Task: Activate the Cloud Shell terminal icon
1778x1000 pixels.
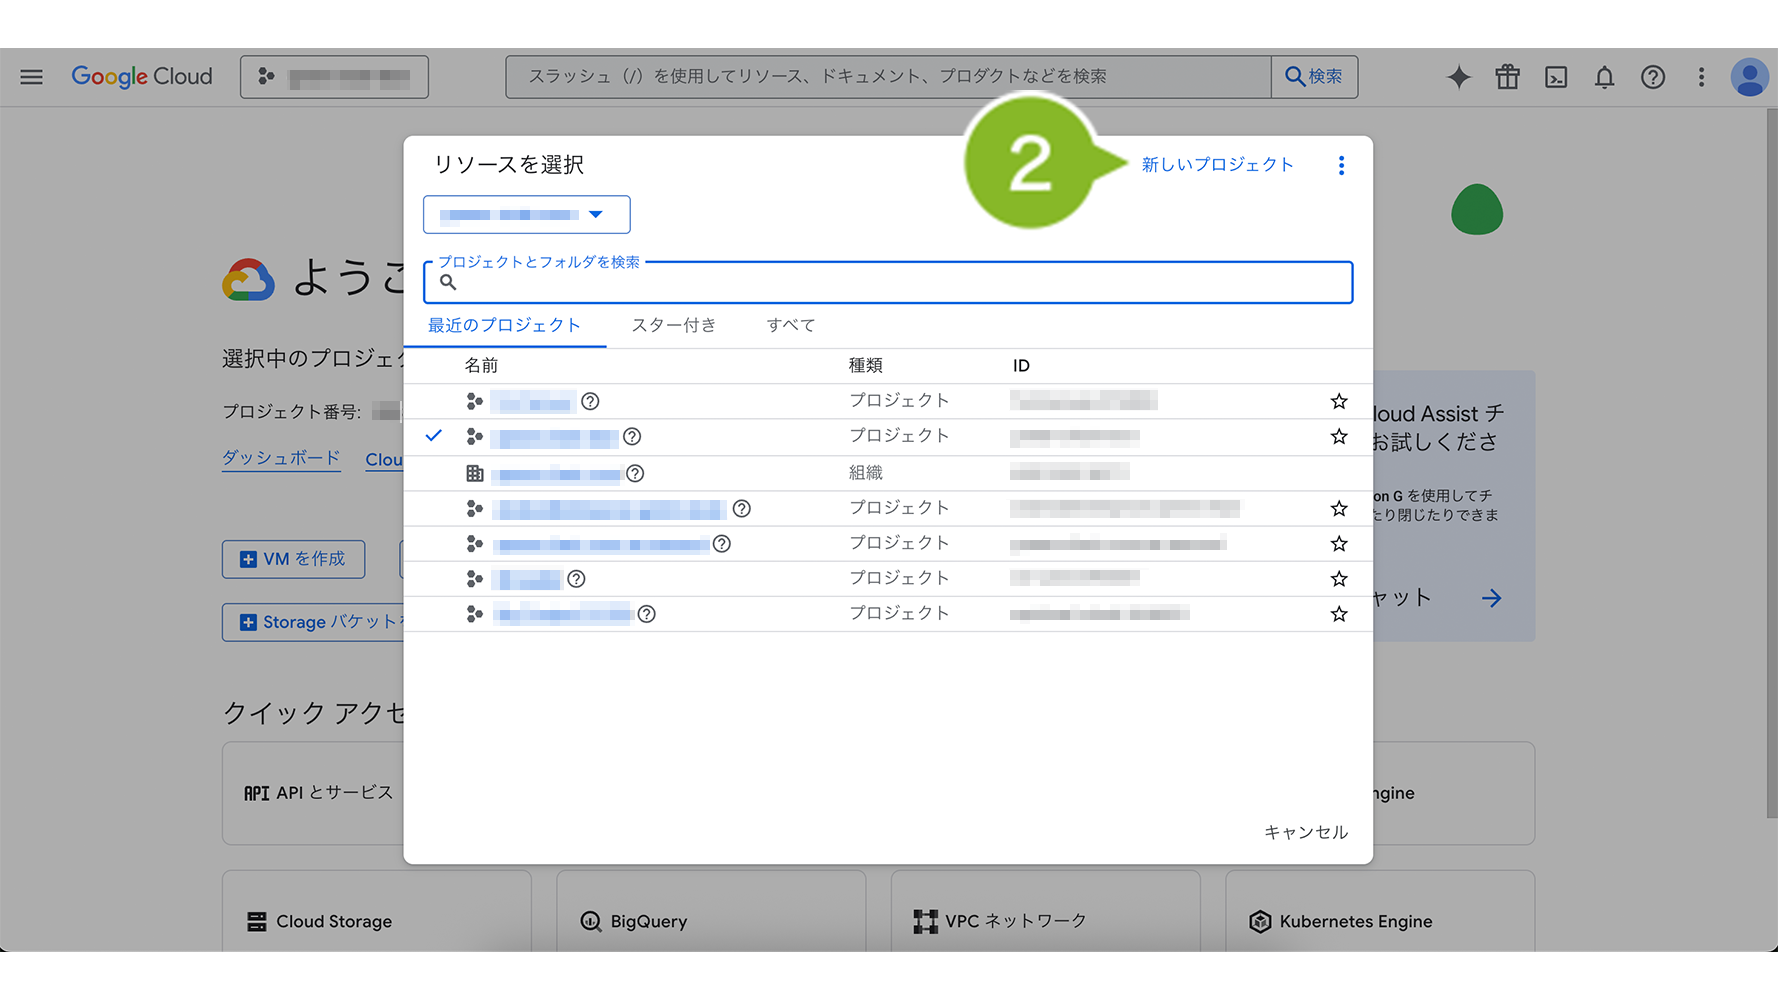Action: (x=1556, y=77)
